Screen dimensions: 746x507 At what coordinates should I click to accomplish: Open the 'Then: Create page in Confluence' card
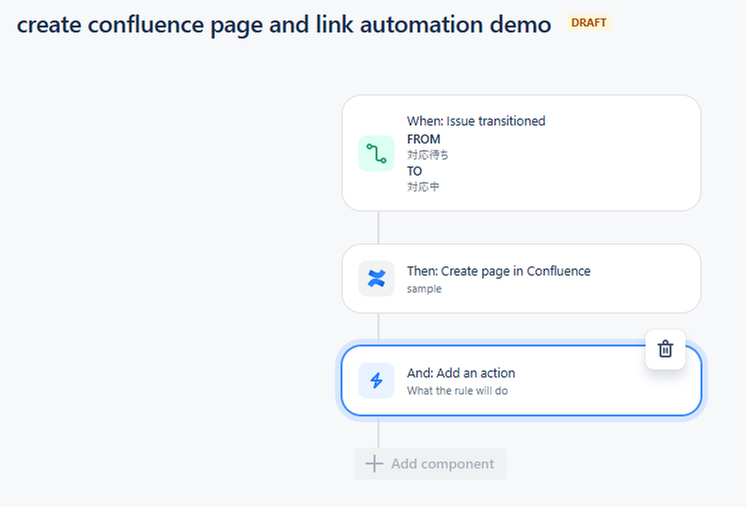point(521,279)
